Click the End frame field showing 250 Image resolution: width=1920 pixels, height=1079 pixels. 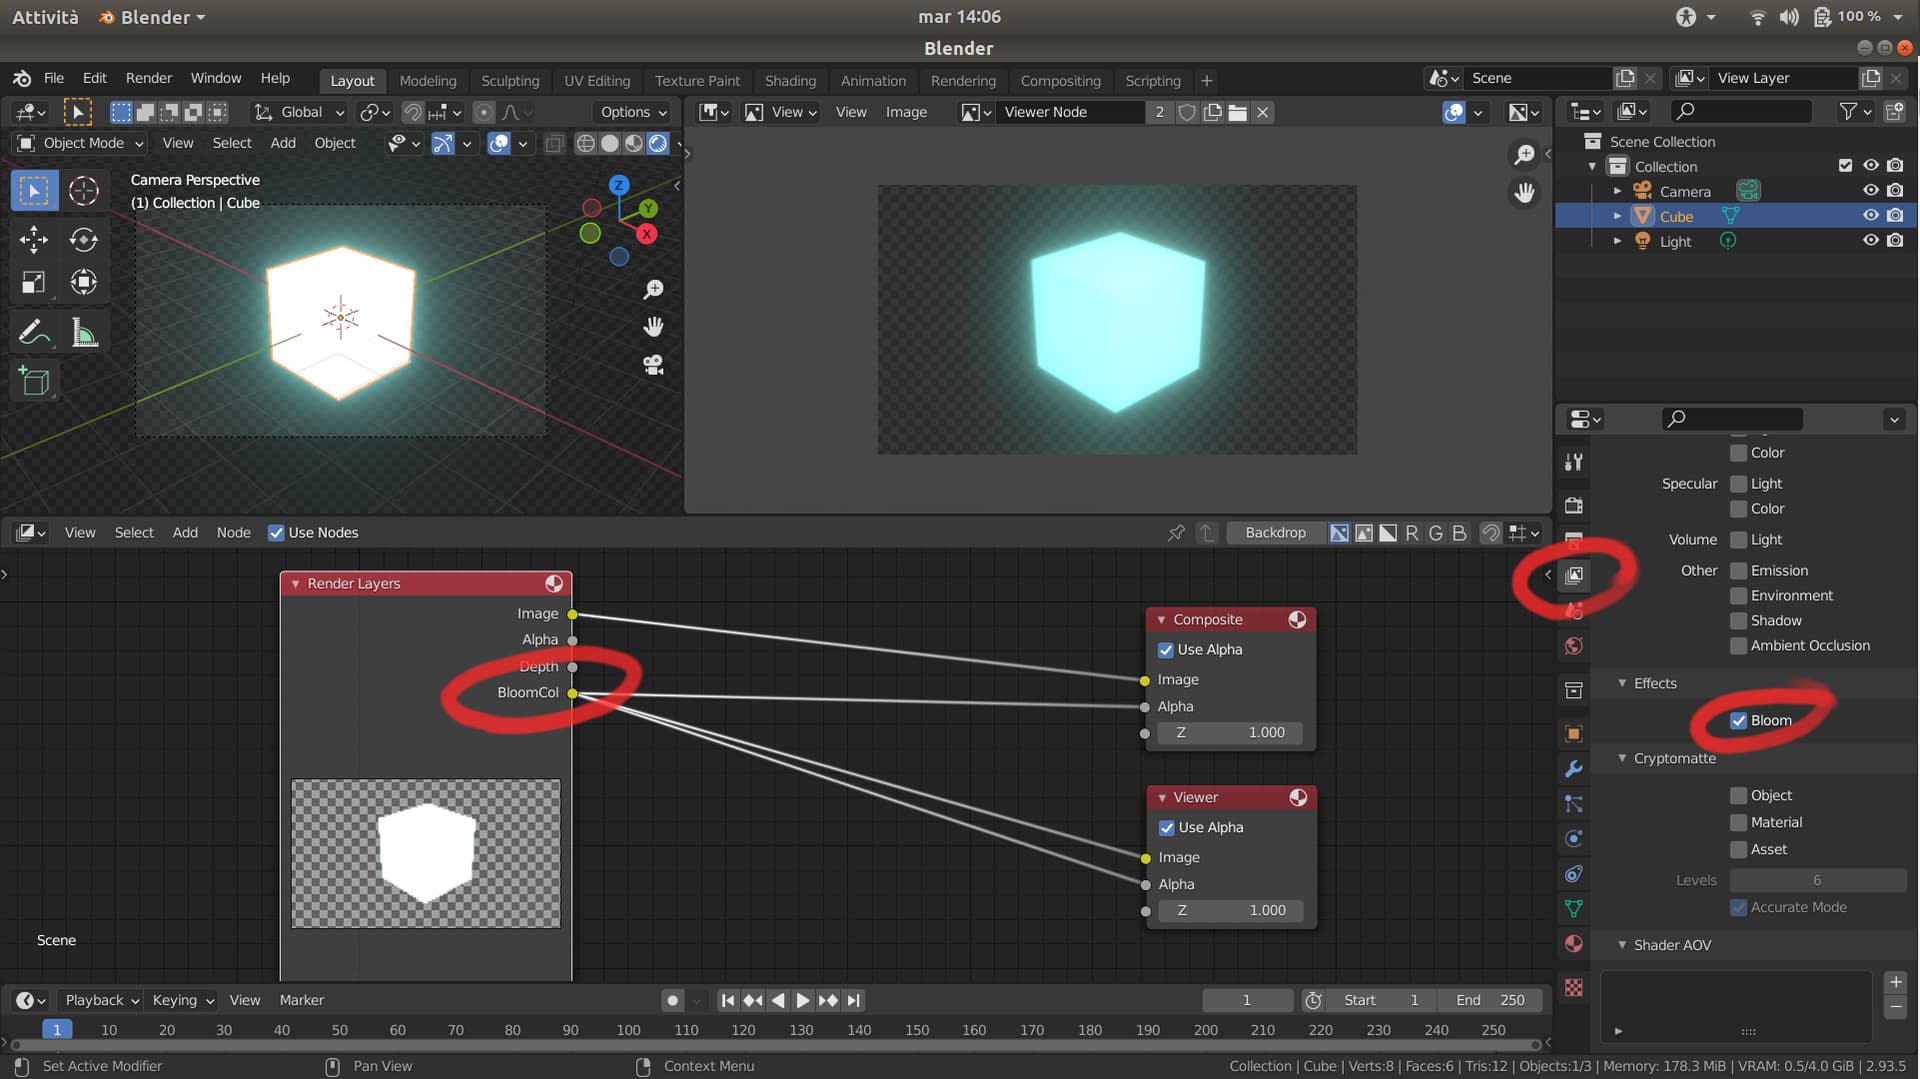click(1491, 999)
